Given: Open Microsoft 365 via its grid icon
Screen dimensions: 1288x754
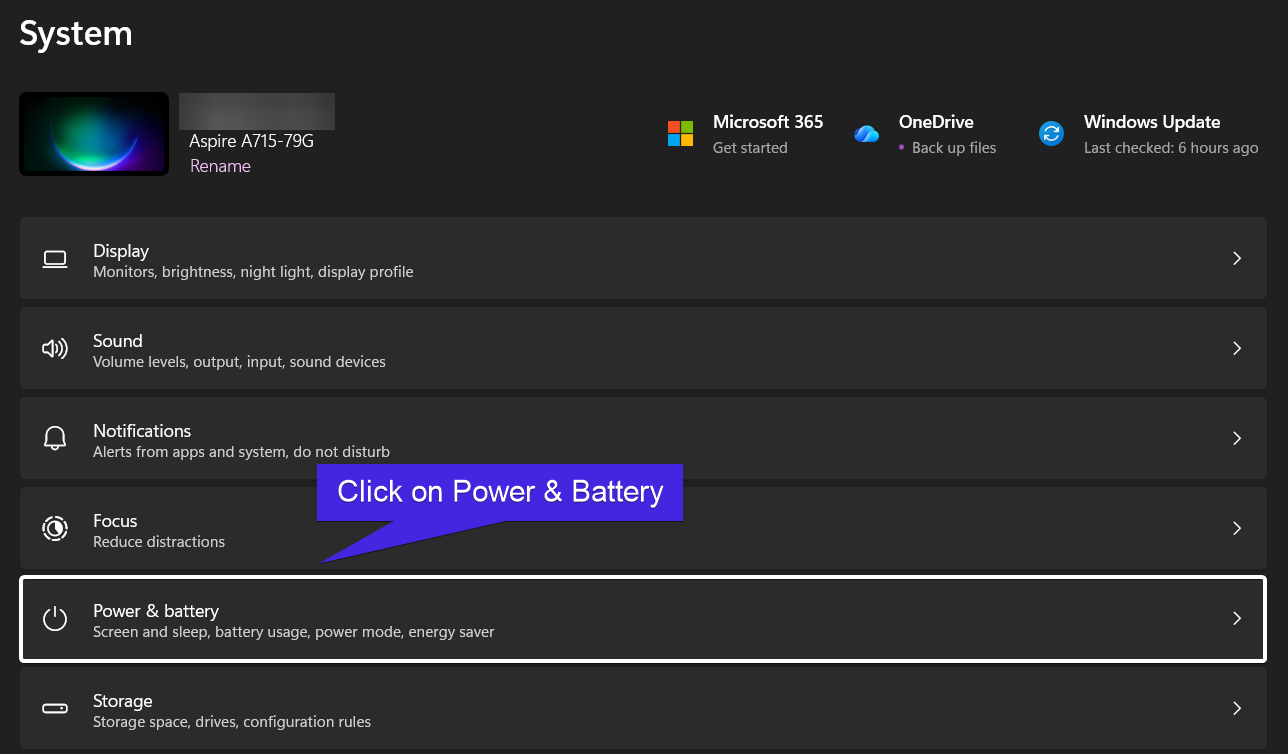Looking at the screenshot, I should (680, 131).
